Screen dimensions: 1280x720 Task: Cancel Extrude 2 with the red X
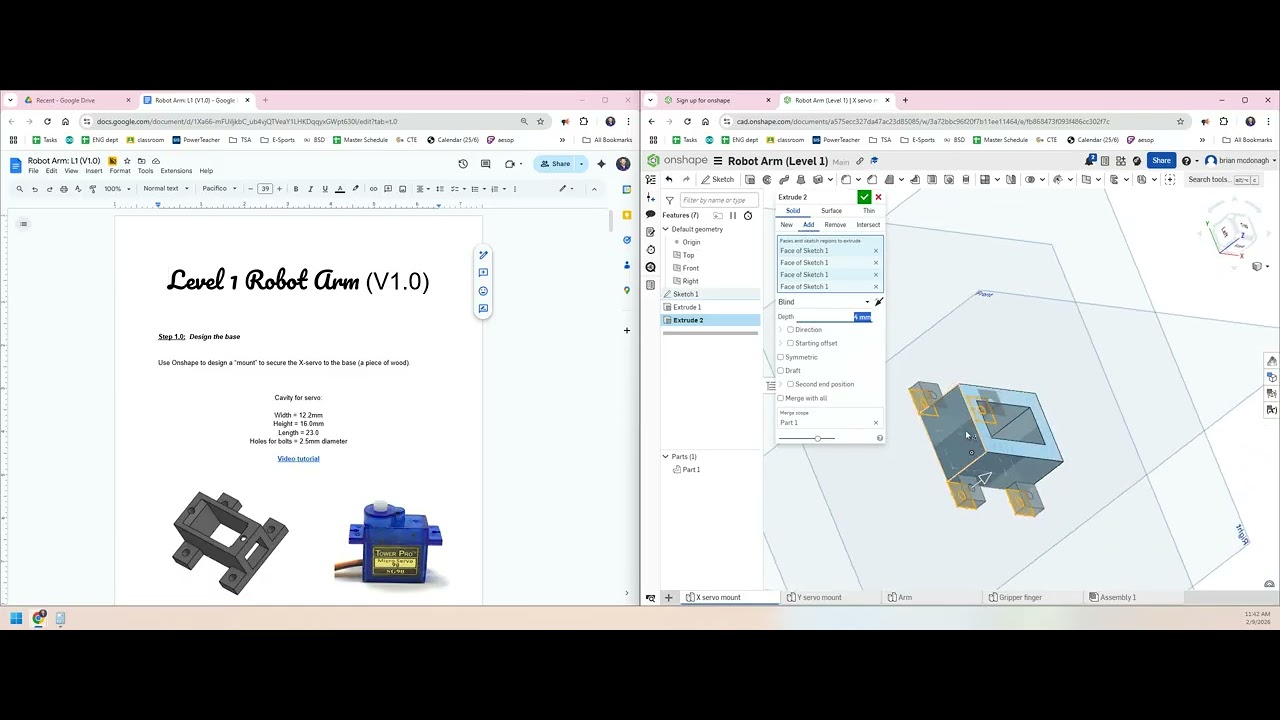click(x=878, y=197)
